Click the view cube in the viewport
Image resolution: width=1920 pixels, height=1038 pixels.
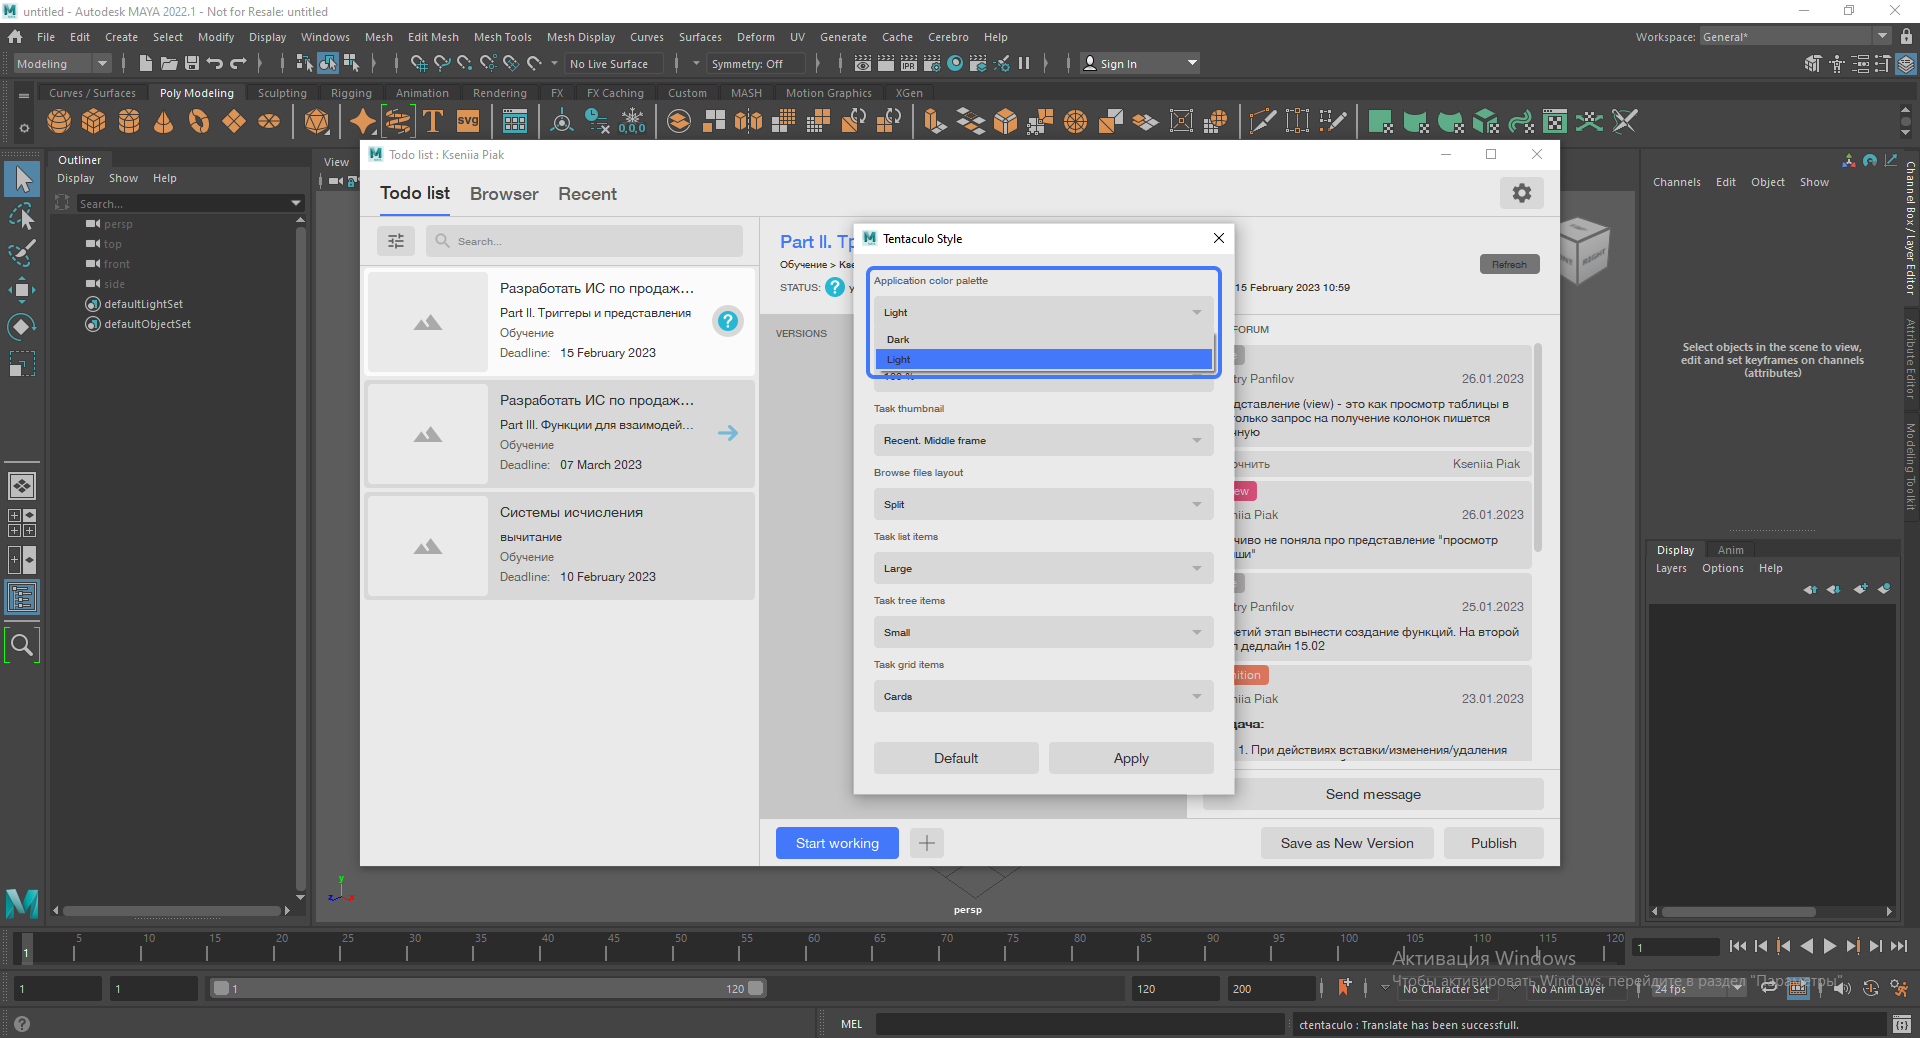pyautogui.click(x=1583, y=250)
